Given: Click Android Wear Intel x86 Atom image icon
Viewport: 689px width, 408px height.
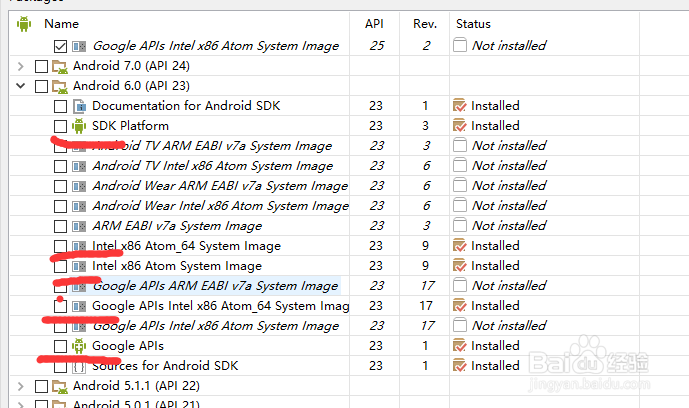Looking at the screenshot, I should pos(79,206).
